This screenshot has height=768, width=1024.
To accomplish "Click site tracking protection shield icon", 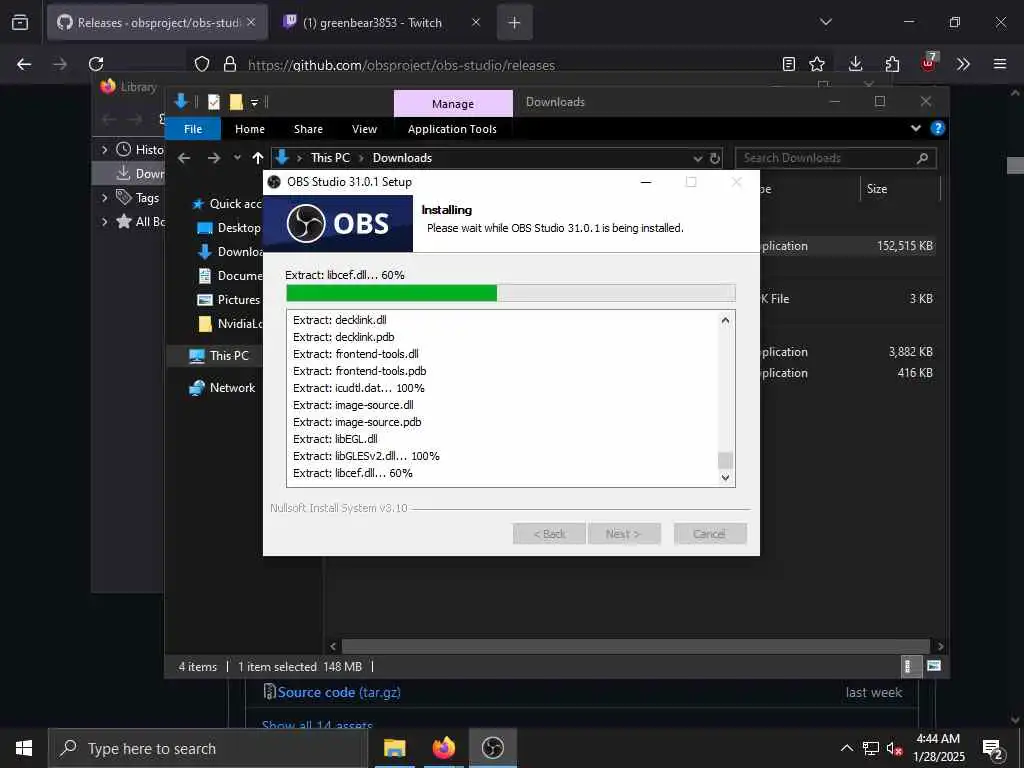I will [202, 64].
